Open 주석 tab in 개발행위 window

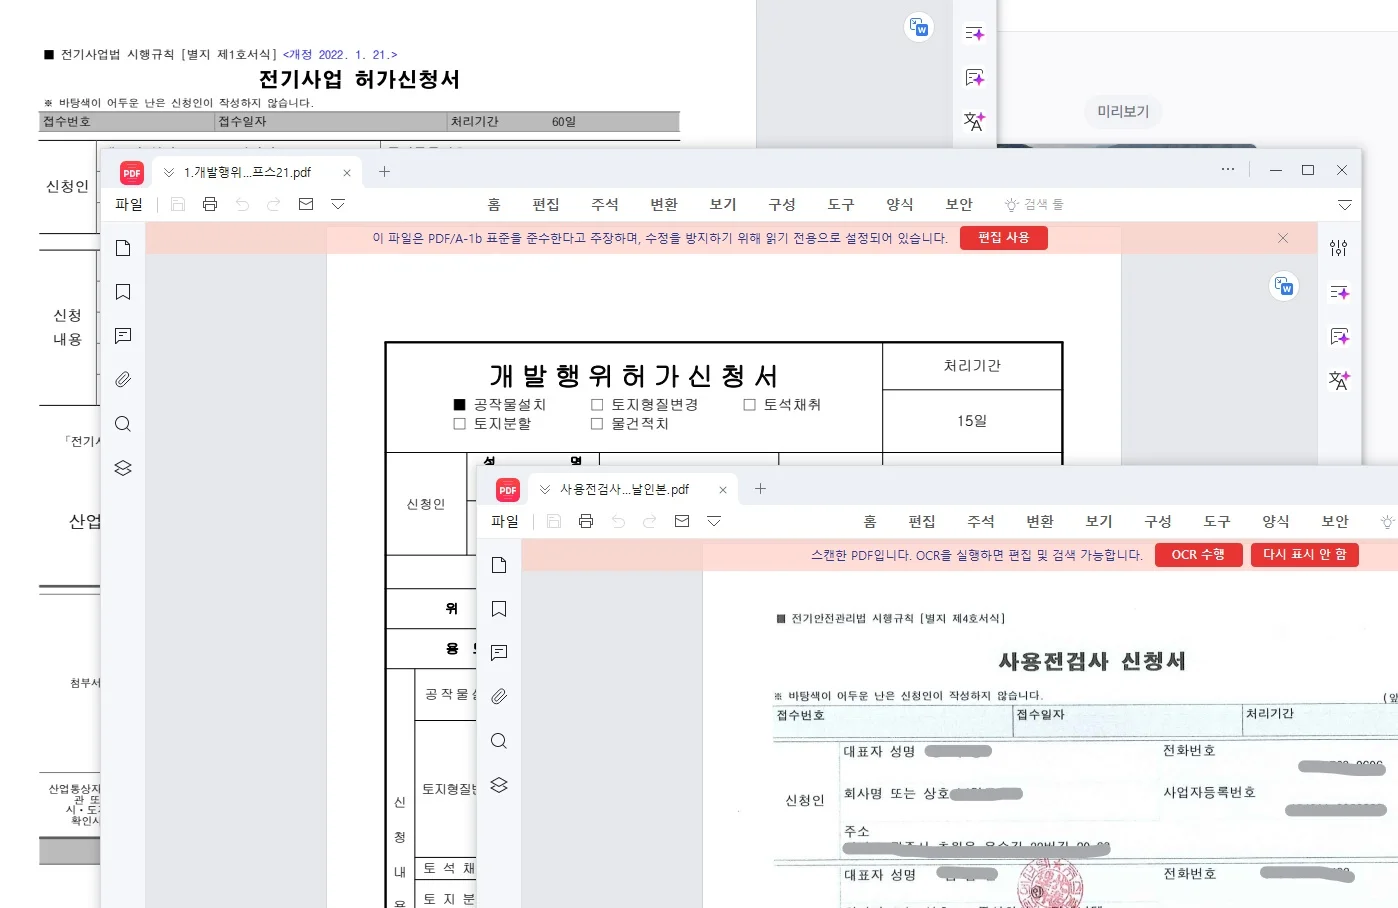[x=605, y=204]
